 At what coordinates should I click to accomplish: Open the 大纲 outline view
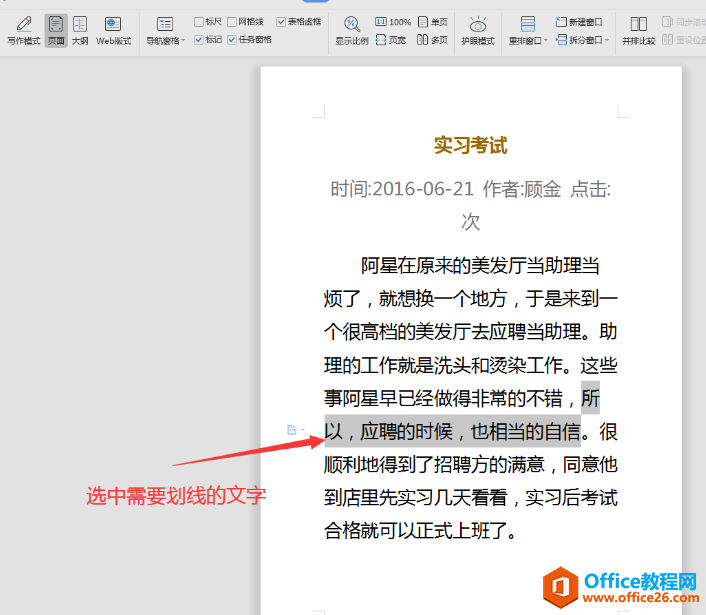tap(80, 30)
